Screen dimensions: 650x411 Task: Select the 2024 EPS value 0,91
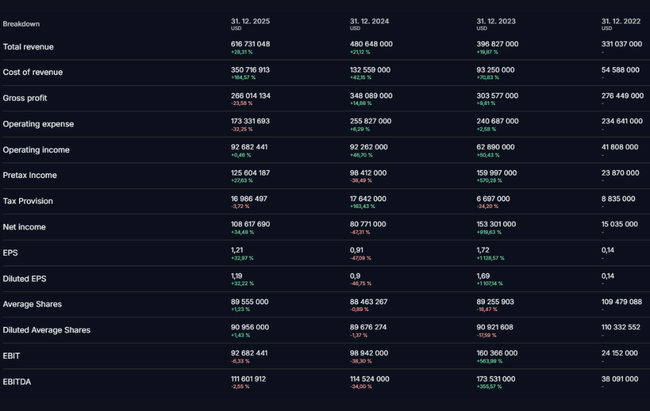[x=357, y=249]
